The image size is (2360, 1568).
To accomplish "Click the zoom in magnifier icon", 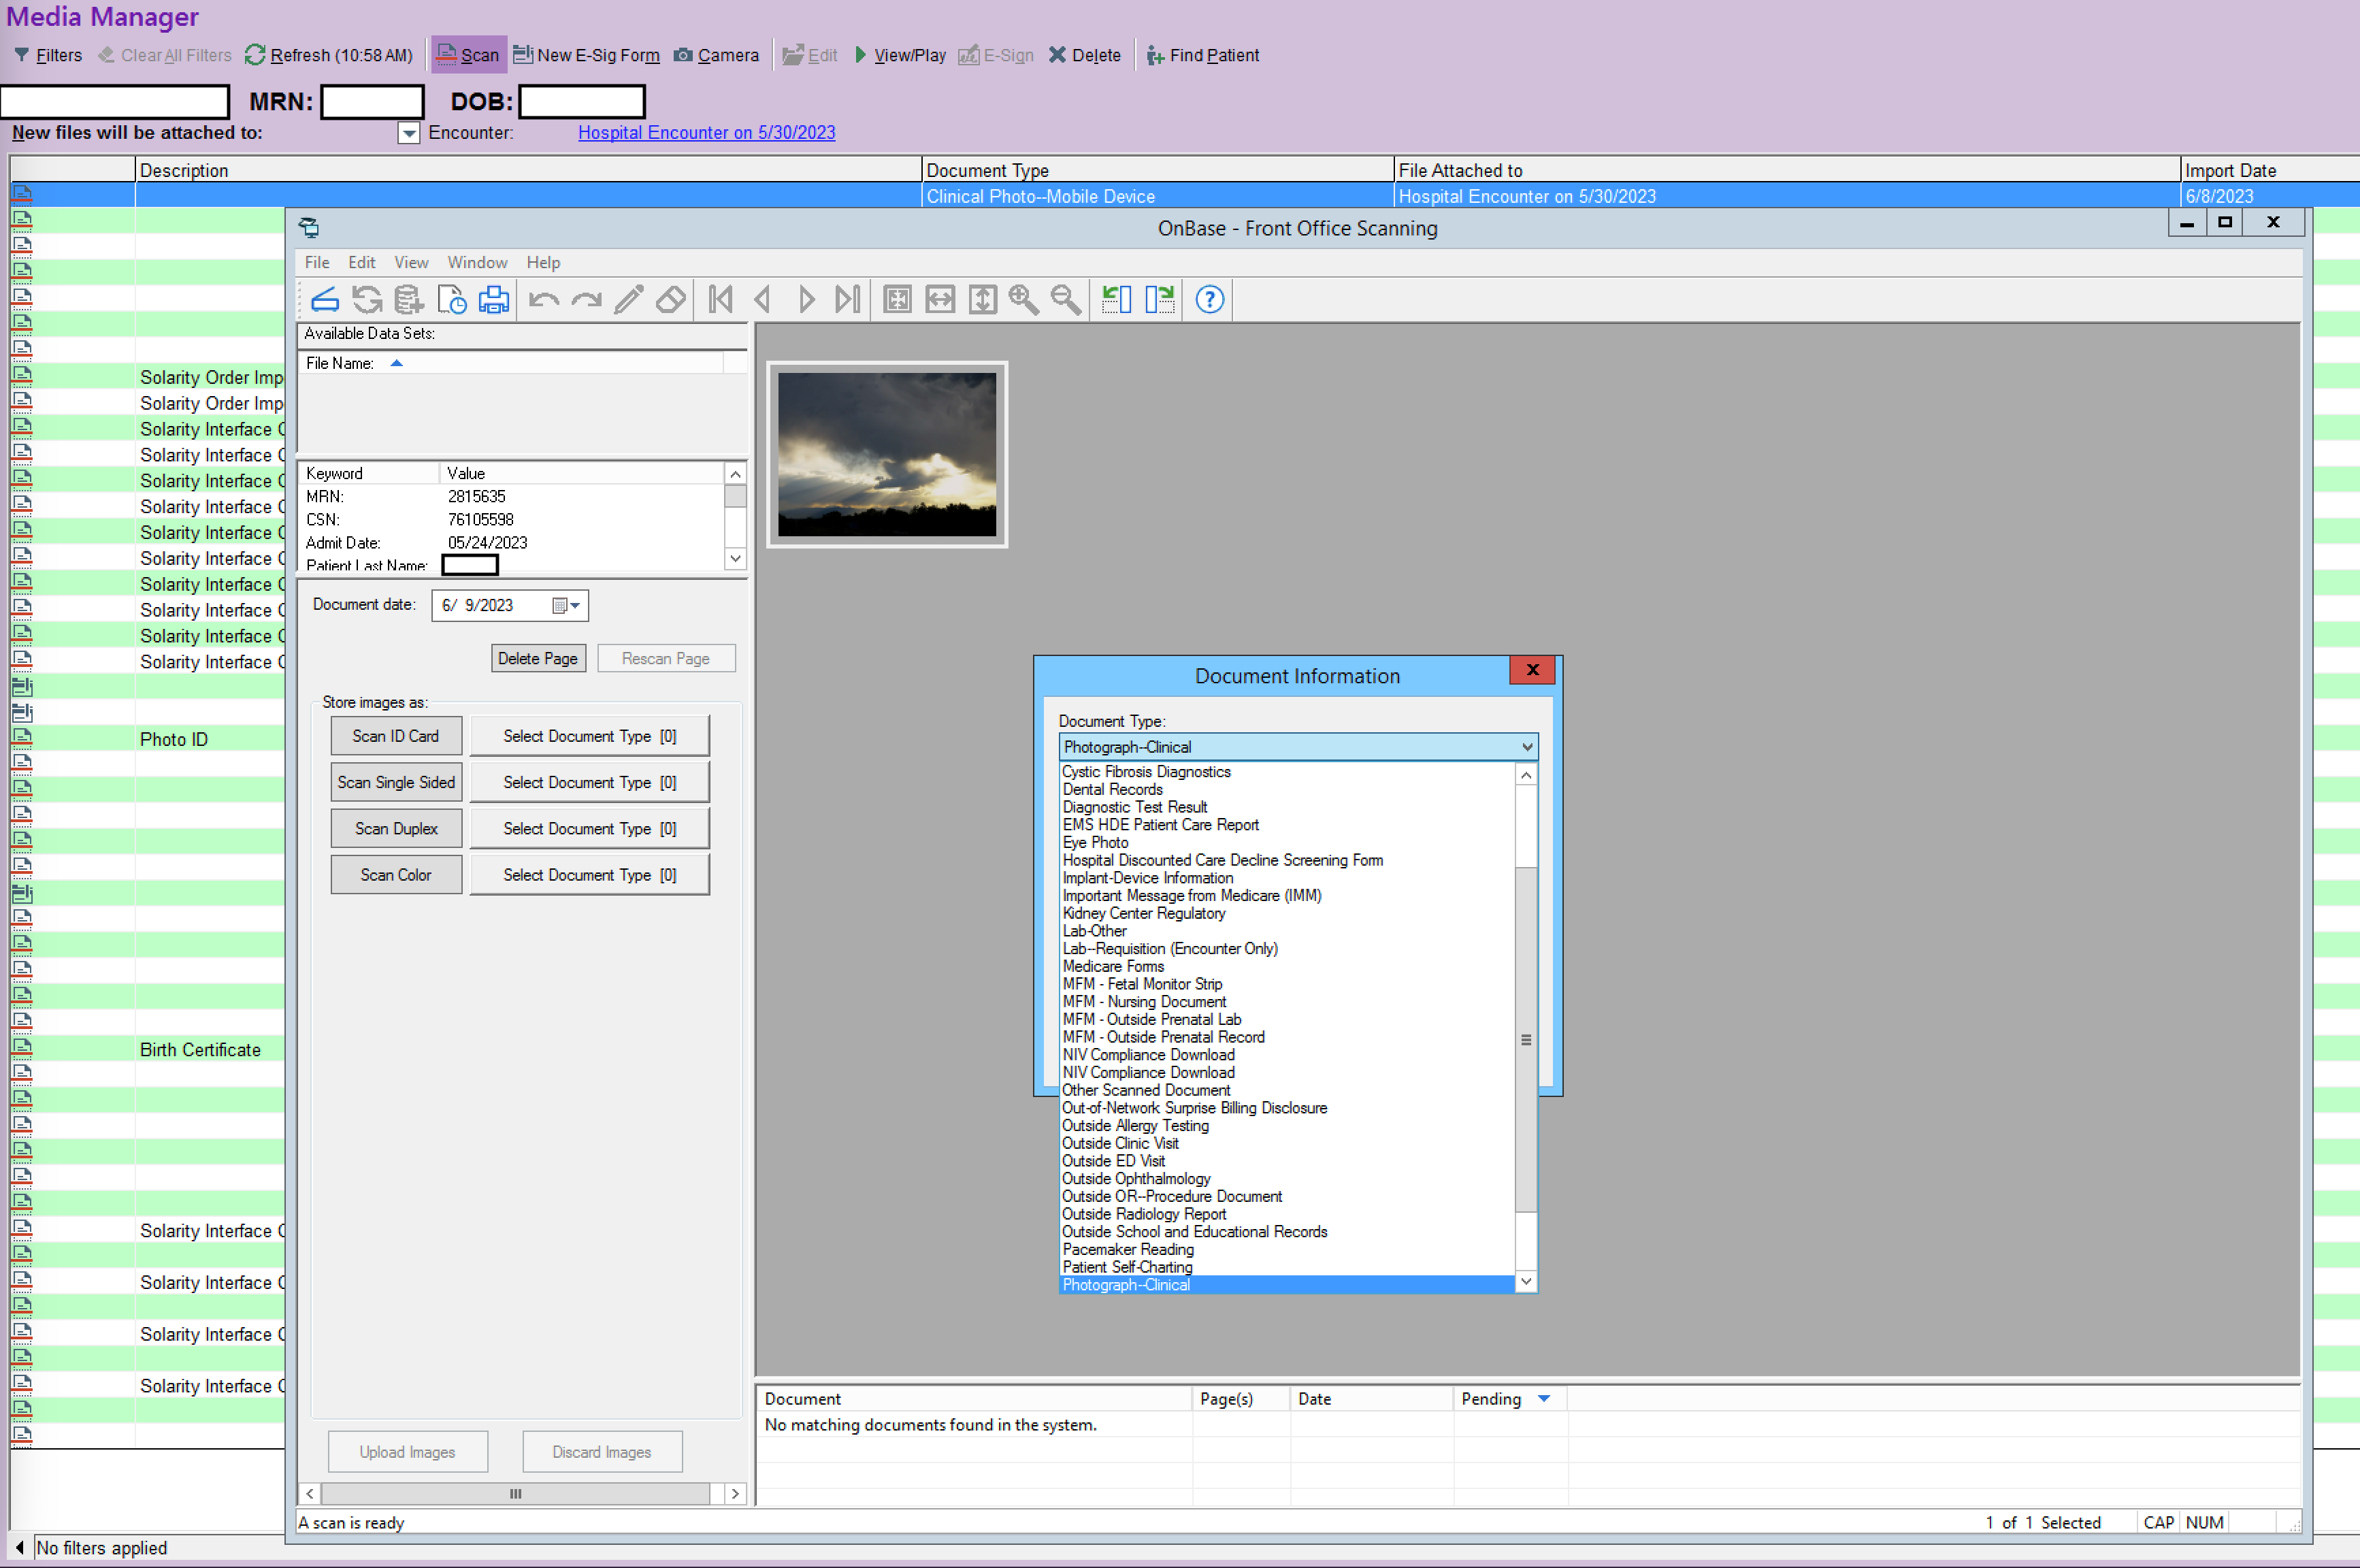I will click(1024, 300).
